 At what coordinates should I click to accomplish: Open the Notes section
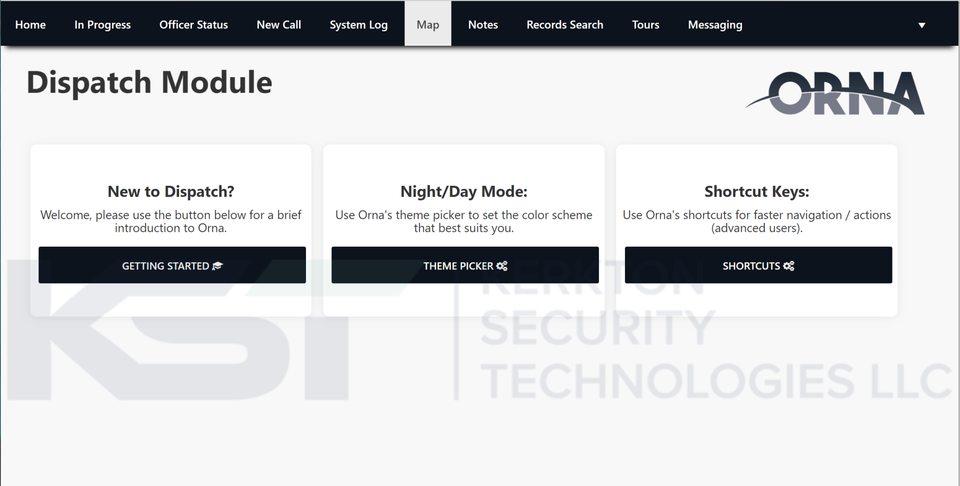tap(483, 24)
